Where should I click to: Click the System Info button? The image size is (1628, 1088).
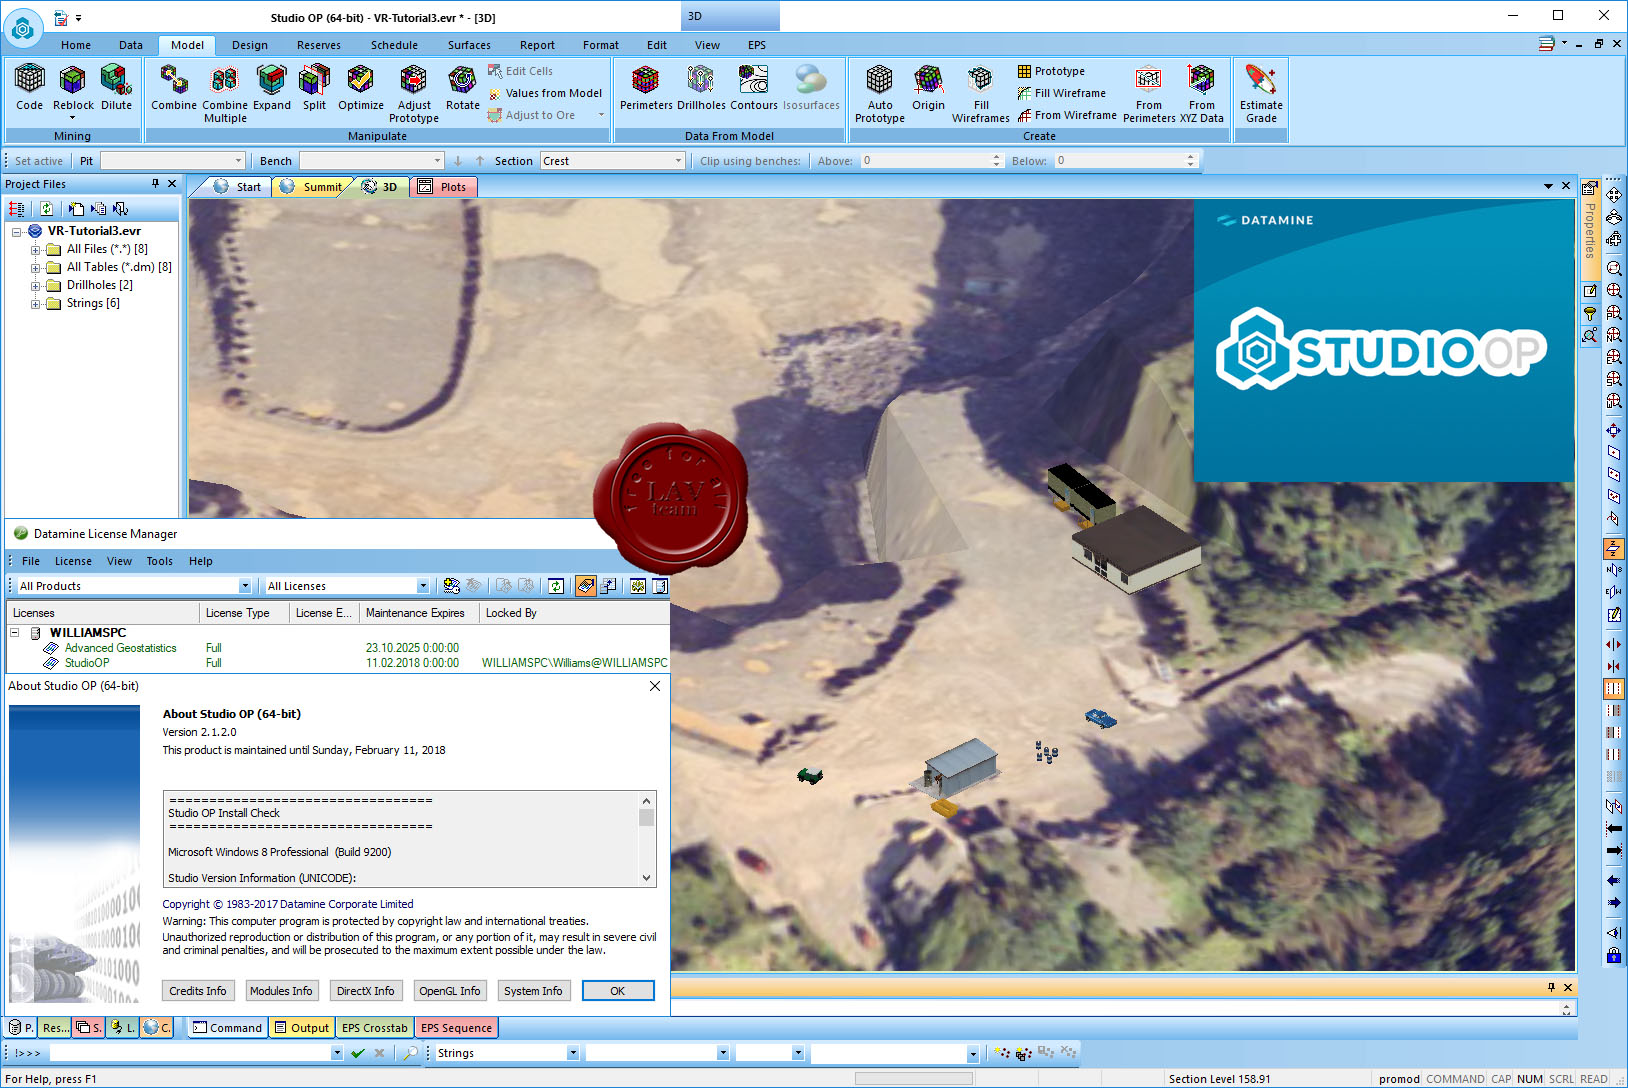[533, 991]
